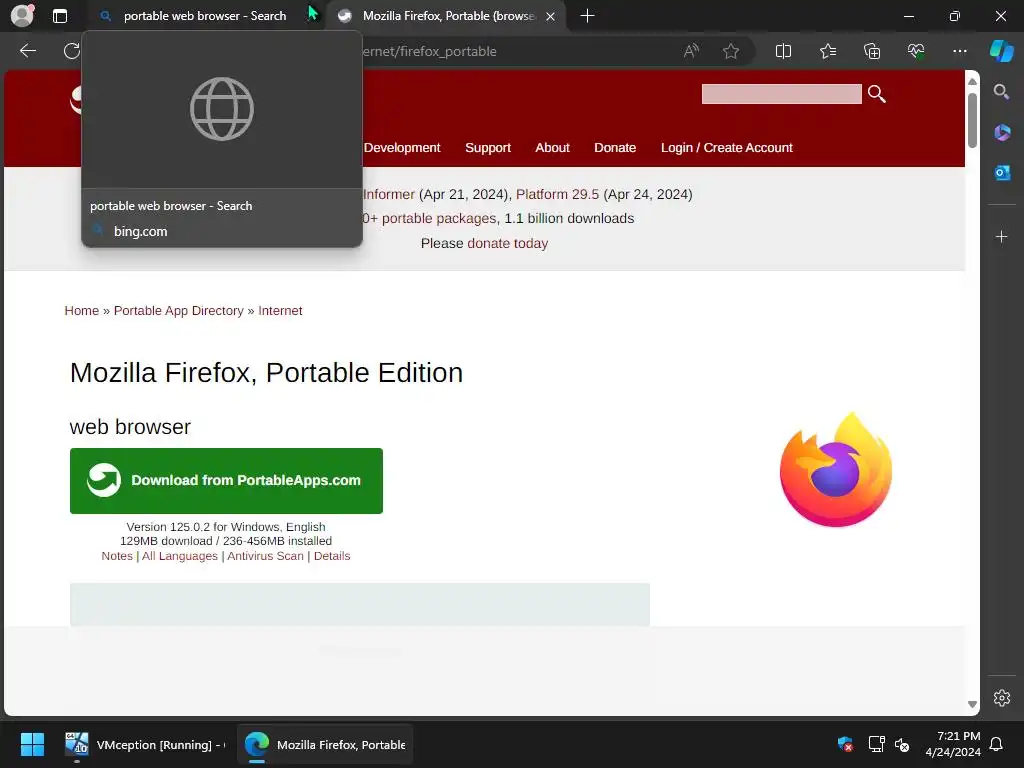The height and width of the screenshot is (768, 1024).
Task: Open the sidebar Search icon
Action: click(x=1001, y=92)
